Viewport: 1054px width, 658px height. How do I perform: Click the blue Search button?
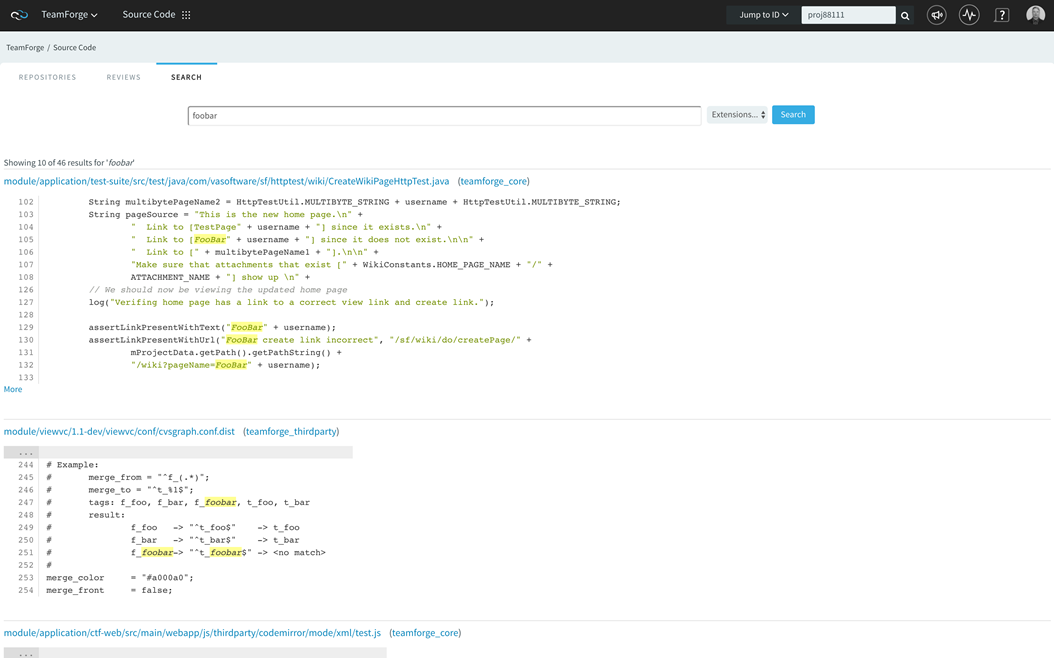[793, 115]
